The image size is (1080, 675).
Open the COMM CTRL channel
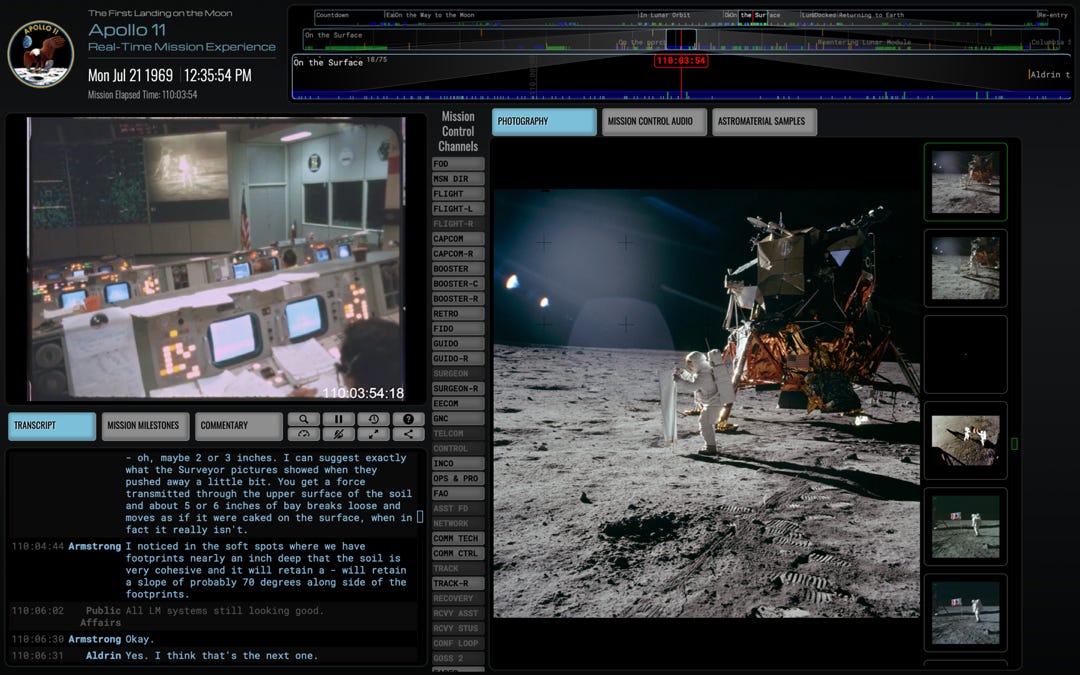458,554
